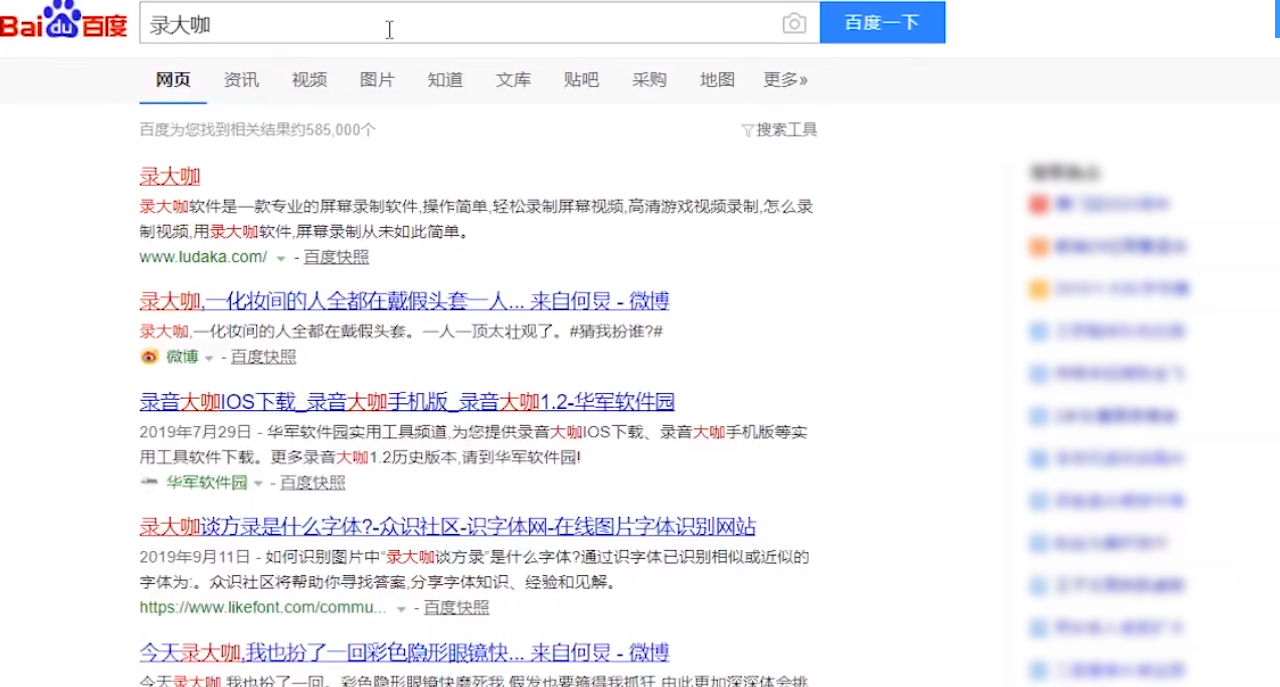Click the www.ludaka.com/ URL
Screen dimensions: 1280x687
pyautogui.click(x=203, y=257)
